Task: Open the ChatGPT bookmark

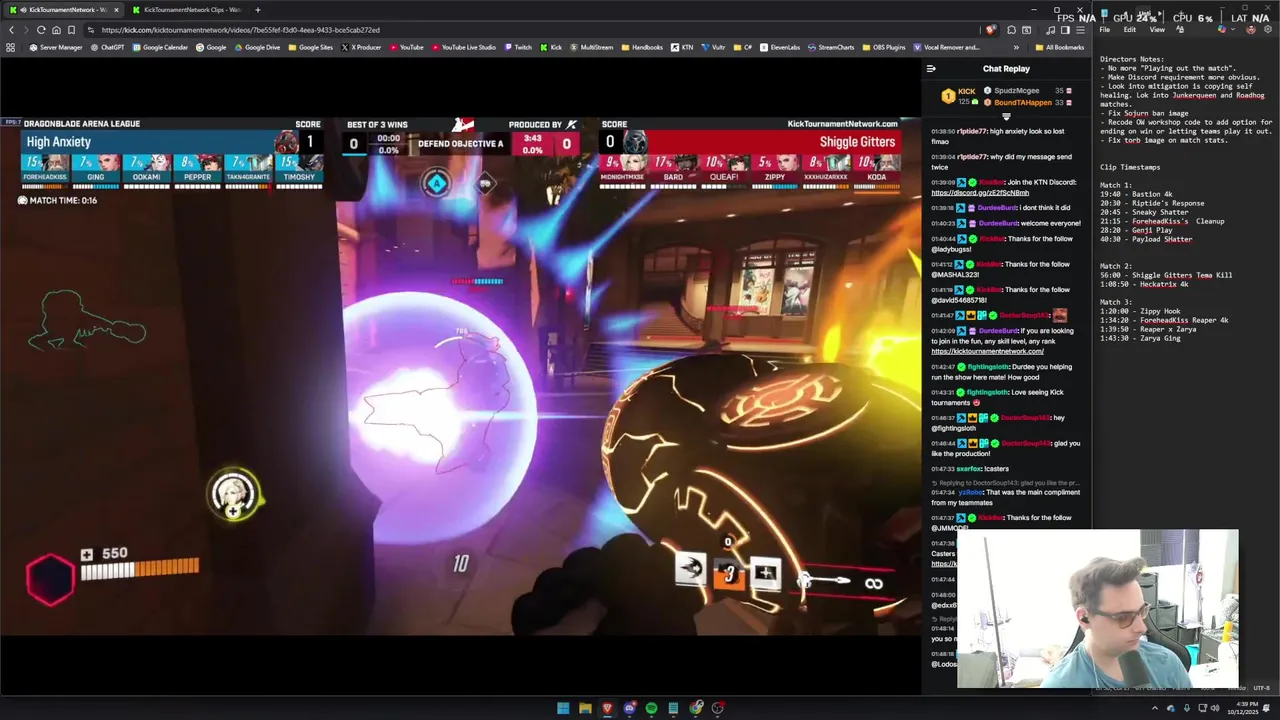Action: pos(106,47)
